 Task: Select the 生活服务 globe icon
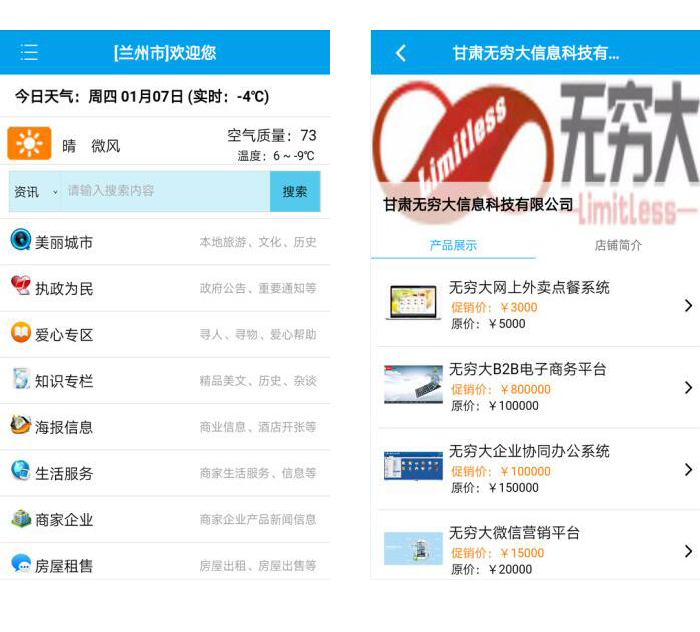pos(21,472)
